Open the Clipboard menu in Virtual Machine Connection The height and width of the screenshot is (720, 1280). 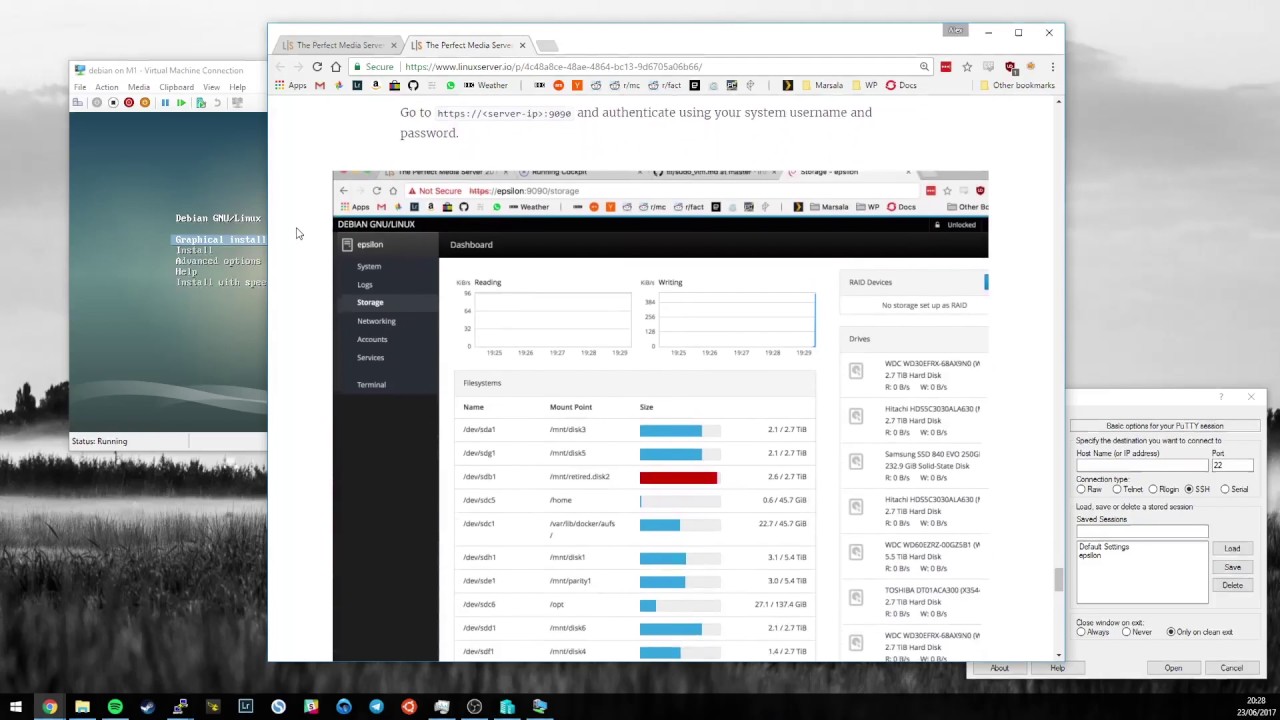click(x=176, y=87)
